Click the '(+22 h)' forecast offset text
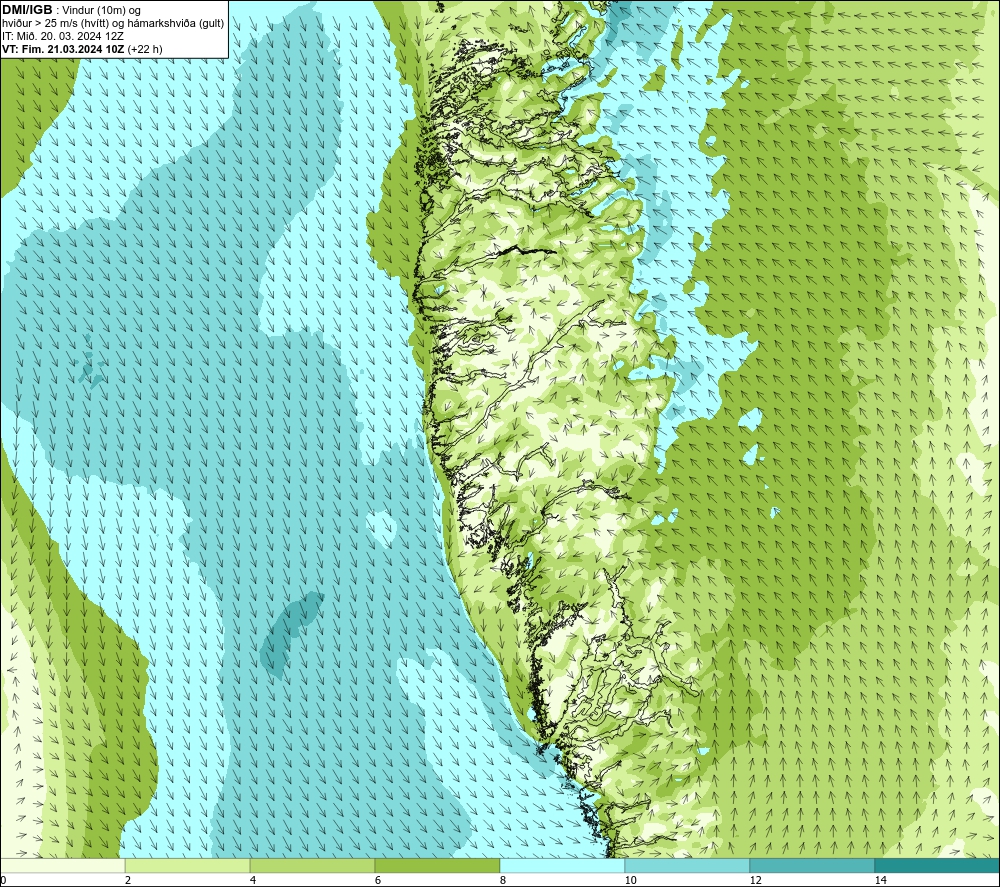Image resolution: width=1000 pixels, height=887 pixels. point(145,49)
